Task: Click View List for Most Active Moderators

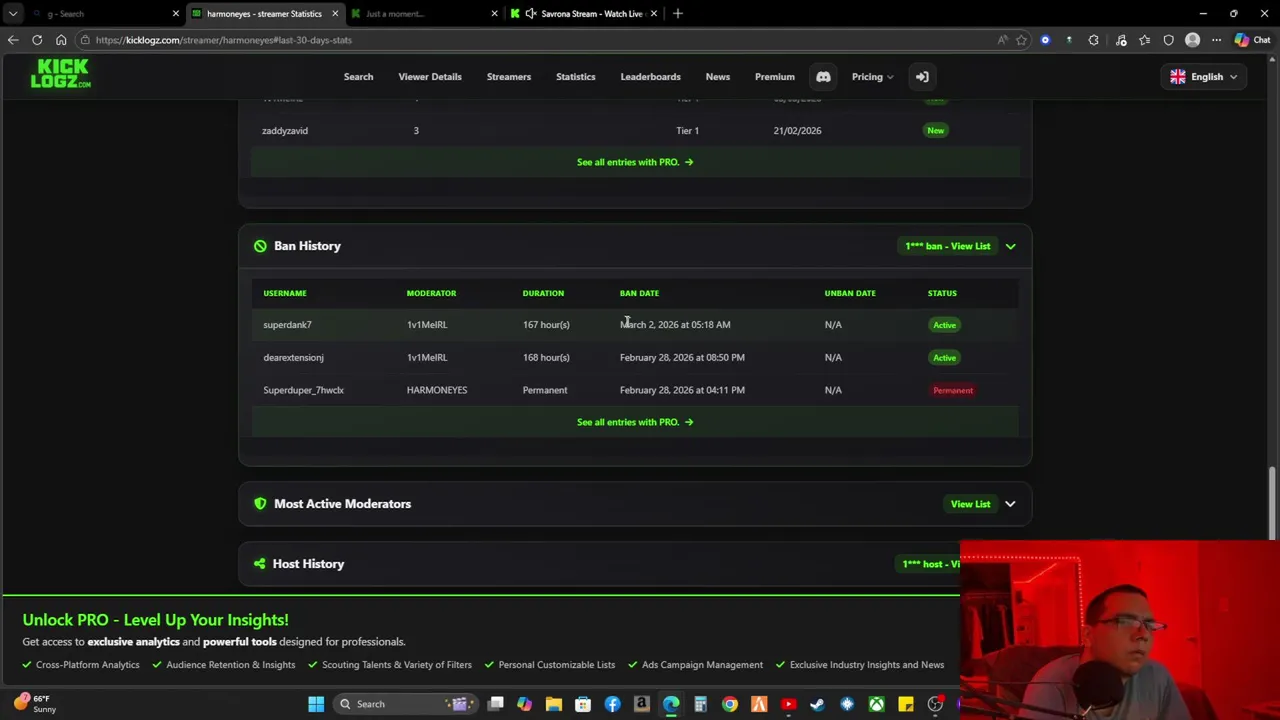Action: pyautogui.click(x=970, y=504)
